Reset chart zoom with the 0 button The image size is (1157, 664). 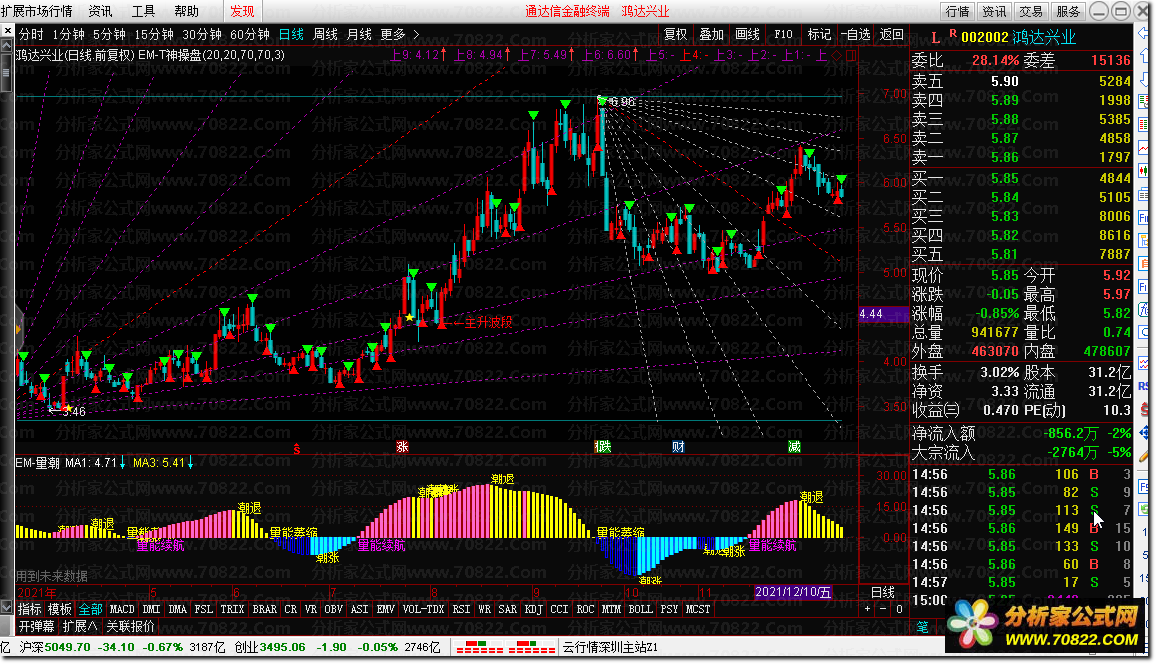pos(899,609)
